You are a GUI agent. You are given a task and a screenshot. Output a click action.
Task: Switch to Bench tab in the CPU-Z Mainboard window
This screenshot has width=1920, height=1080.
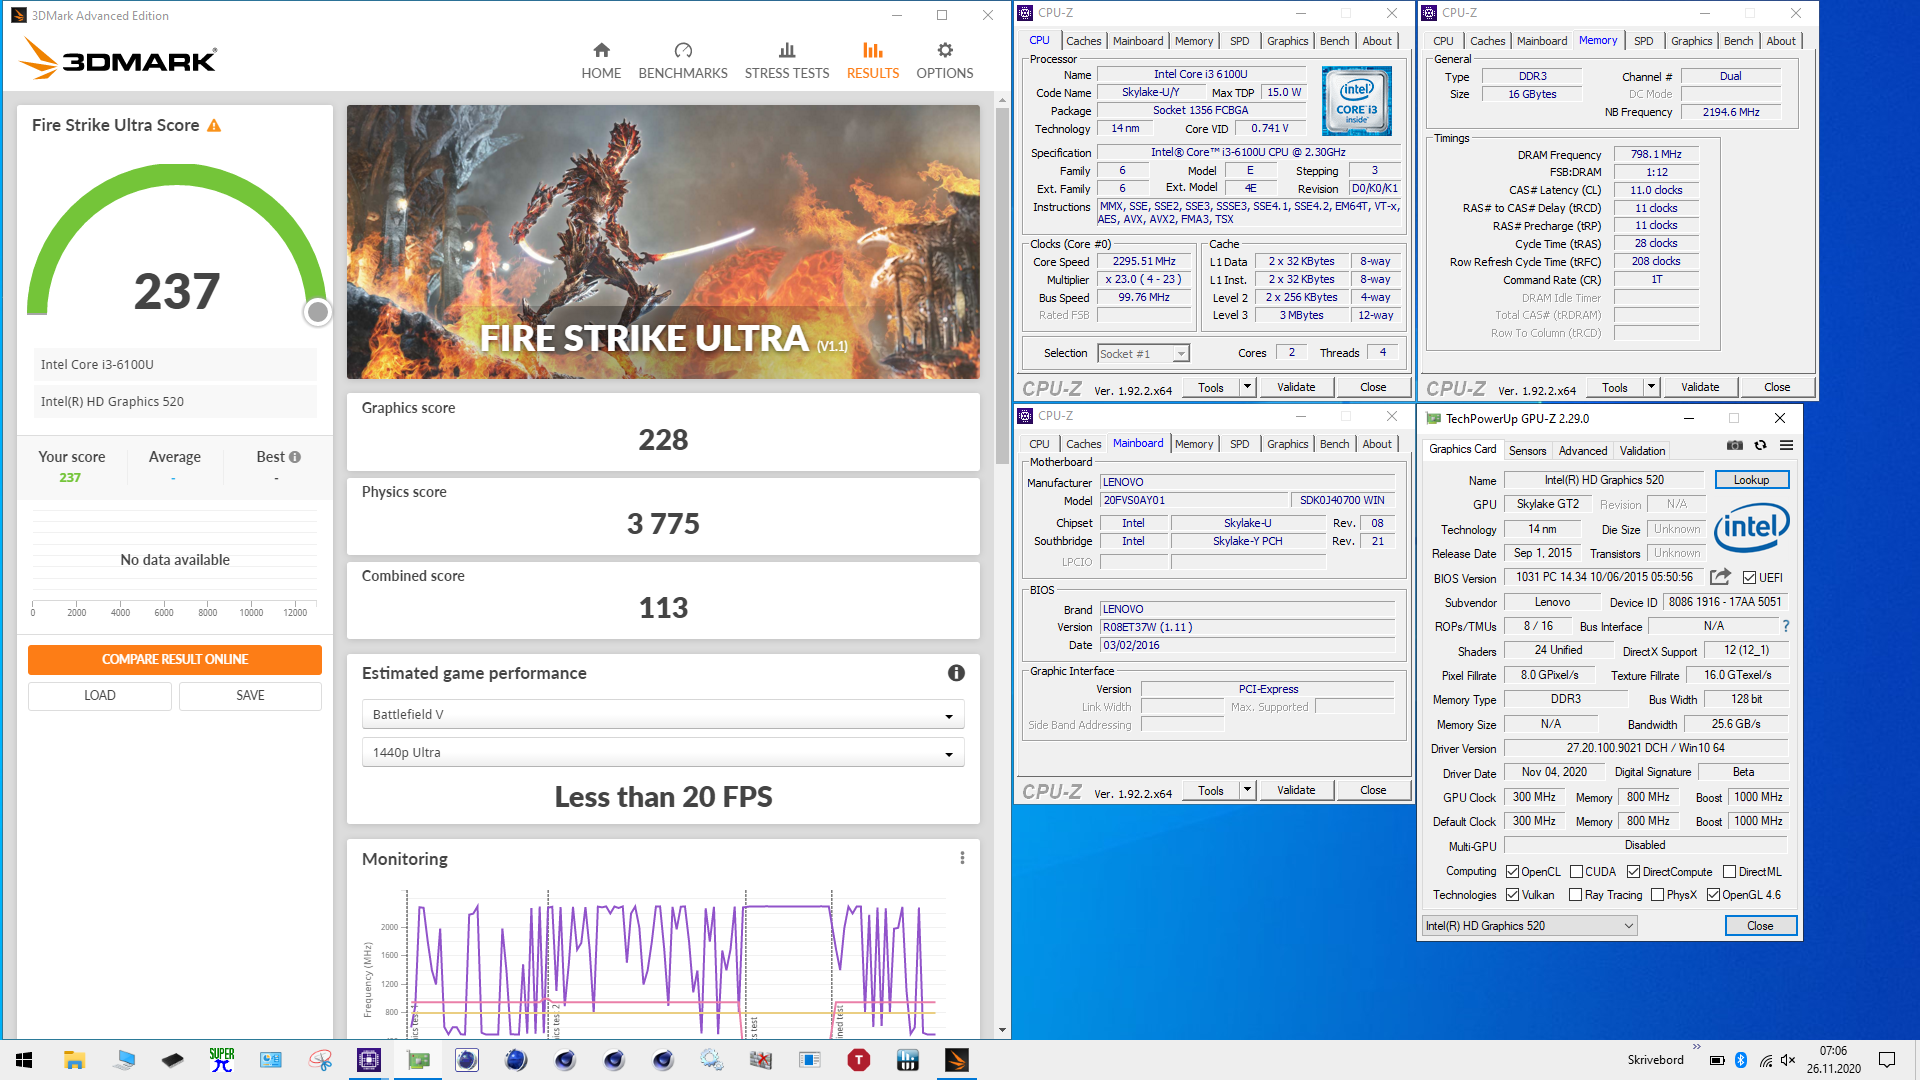[1334, 444]
